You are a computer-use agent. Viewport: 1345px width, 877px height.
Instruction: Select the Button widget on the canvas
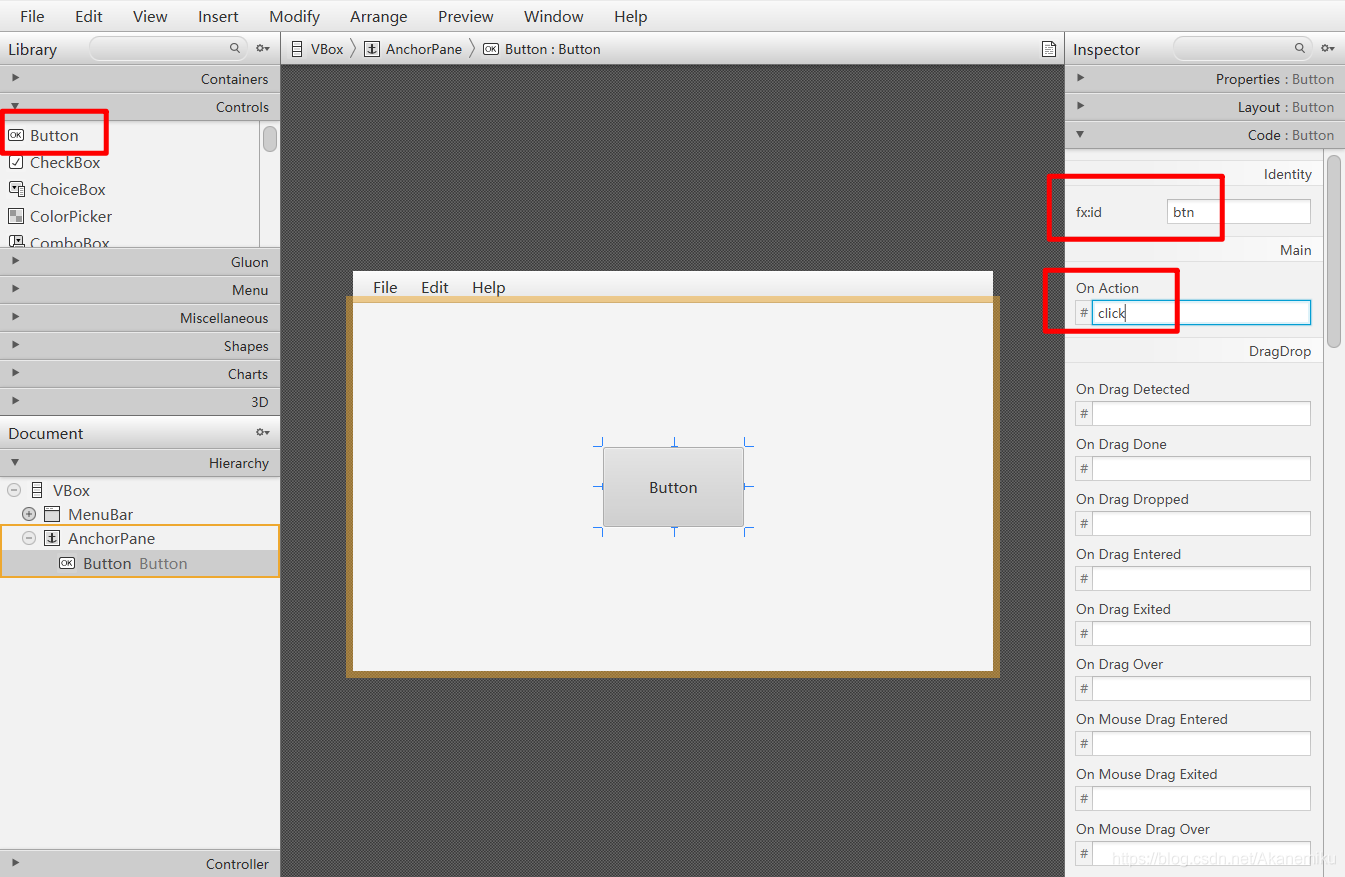click(673, 487)
